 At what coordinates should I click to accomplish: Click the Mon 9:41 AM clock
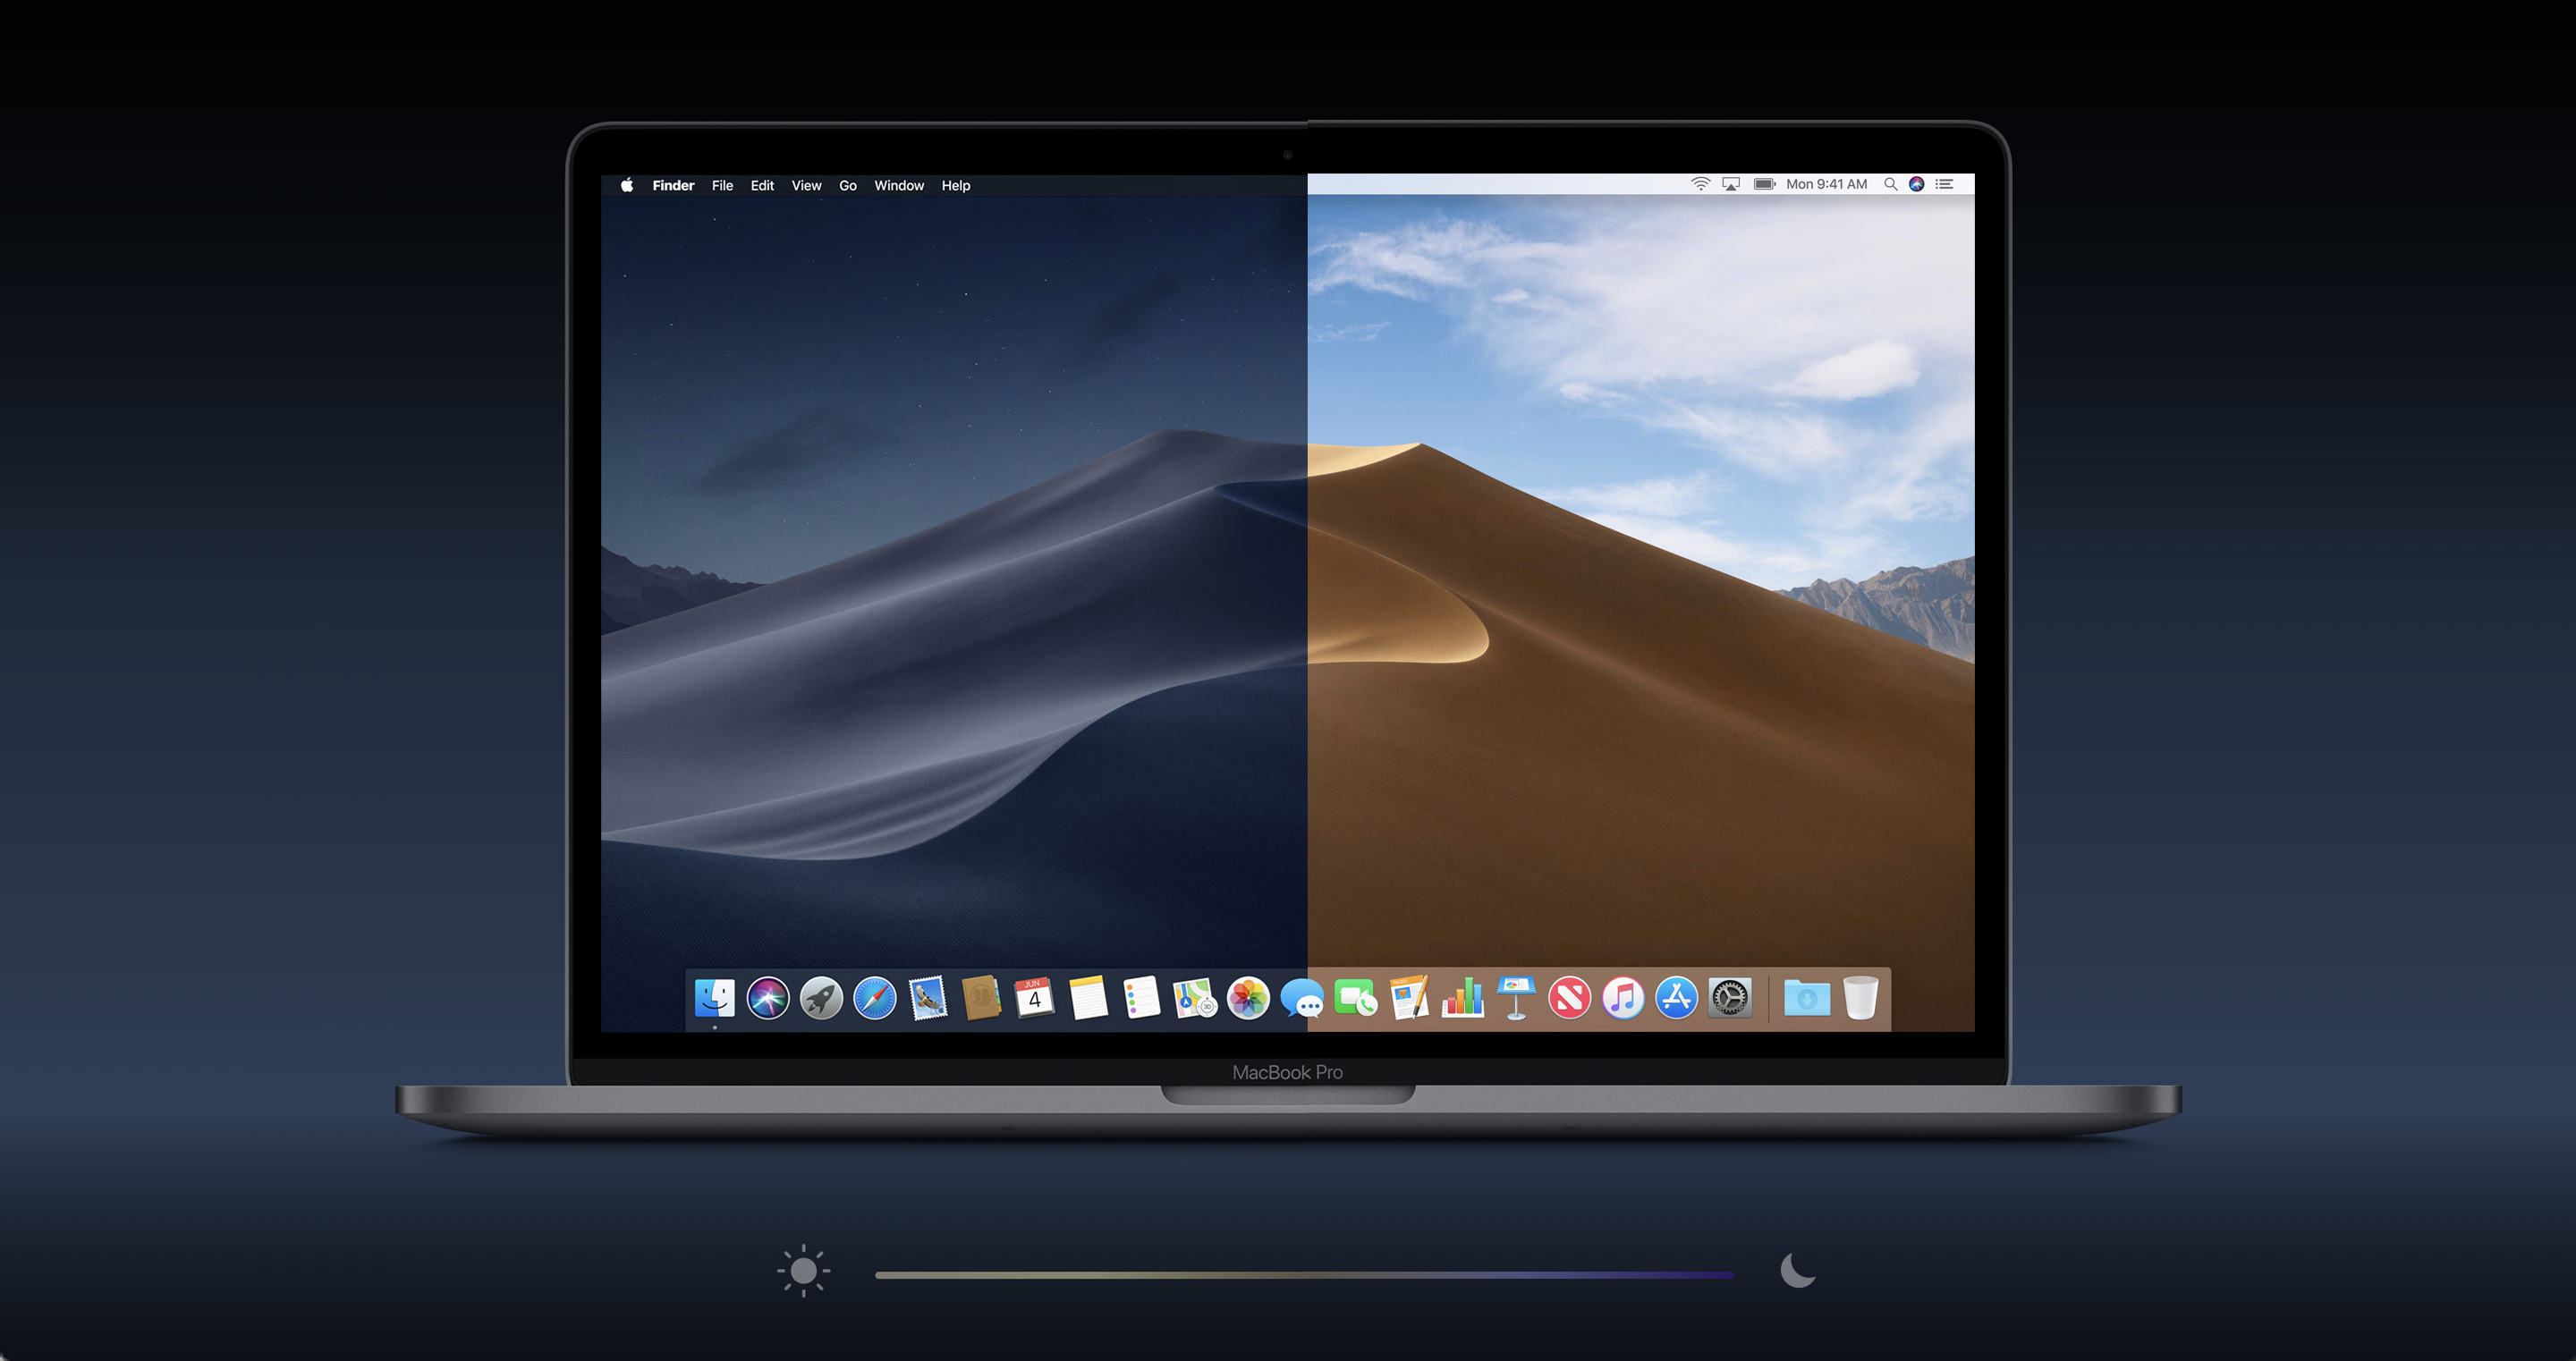1827,184
